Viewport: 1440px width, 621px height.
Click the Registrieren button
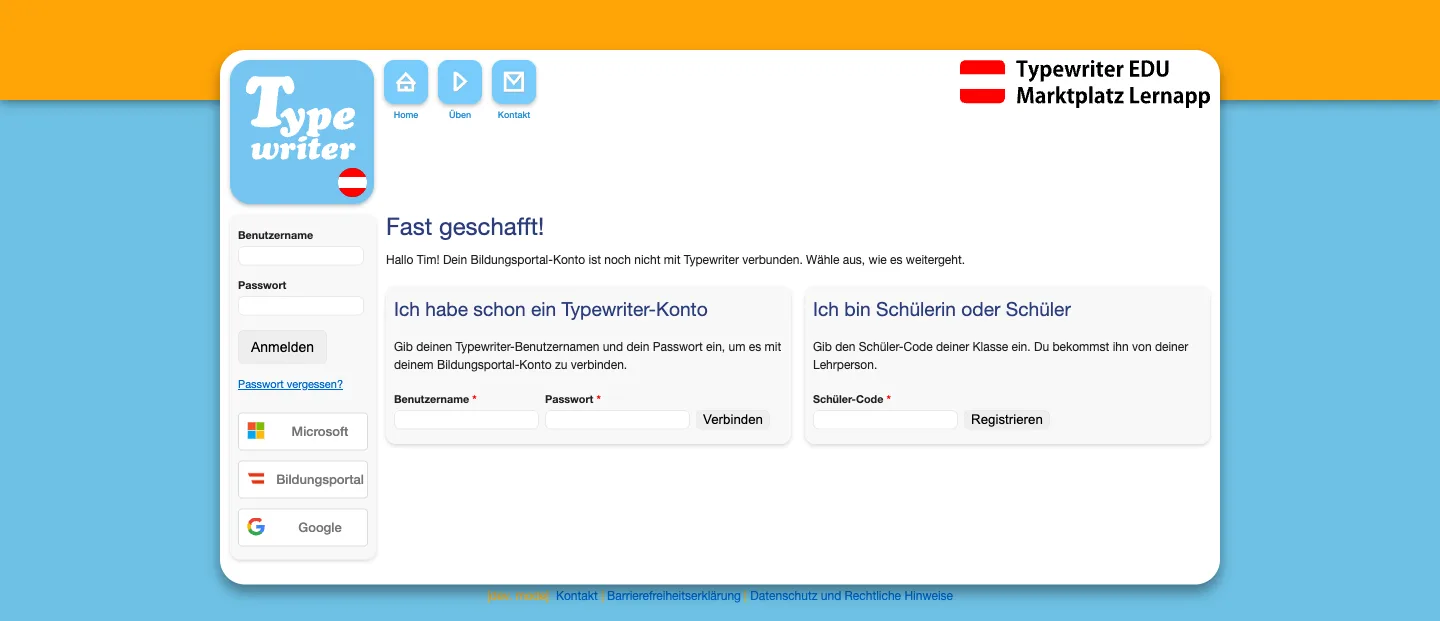[1007, 420]
